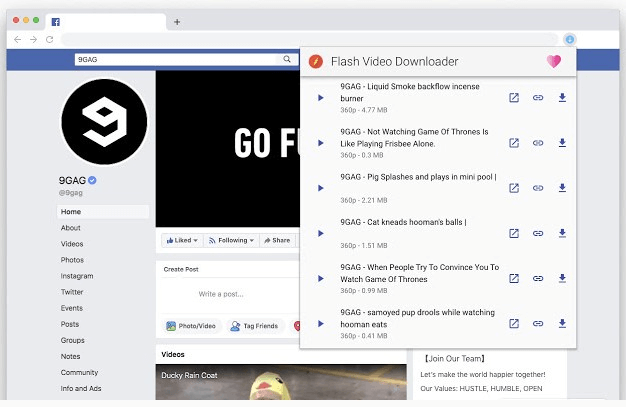
Task: Click the Share button
Action: coord(277,240)
